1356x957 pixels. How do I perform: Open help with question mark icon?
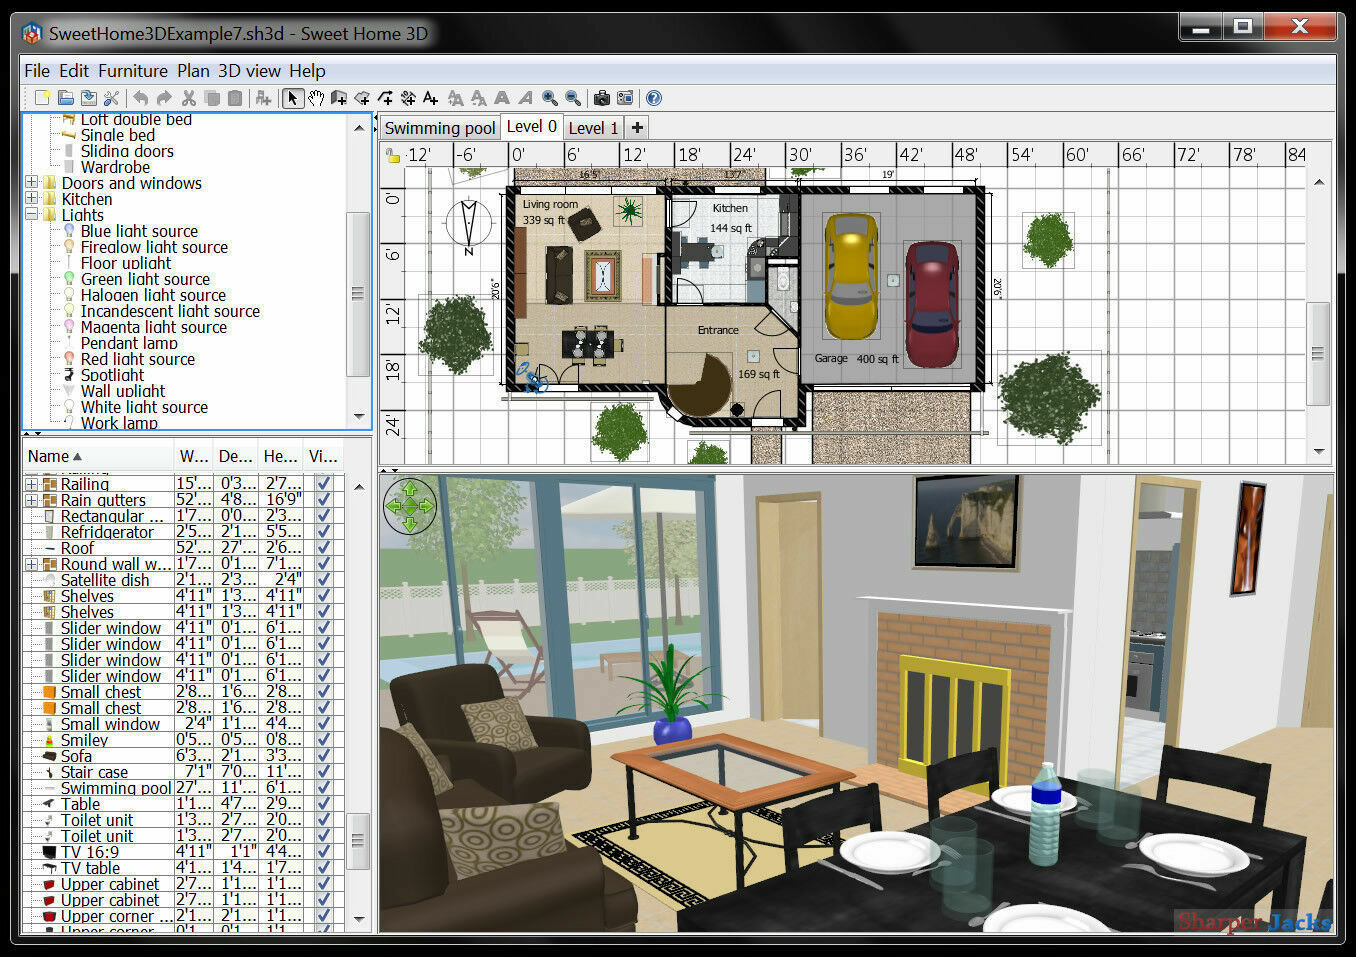point(654,98)
